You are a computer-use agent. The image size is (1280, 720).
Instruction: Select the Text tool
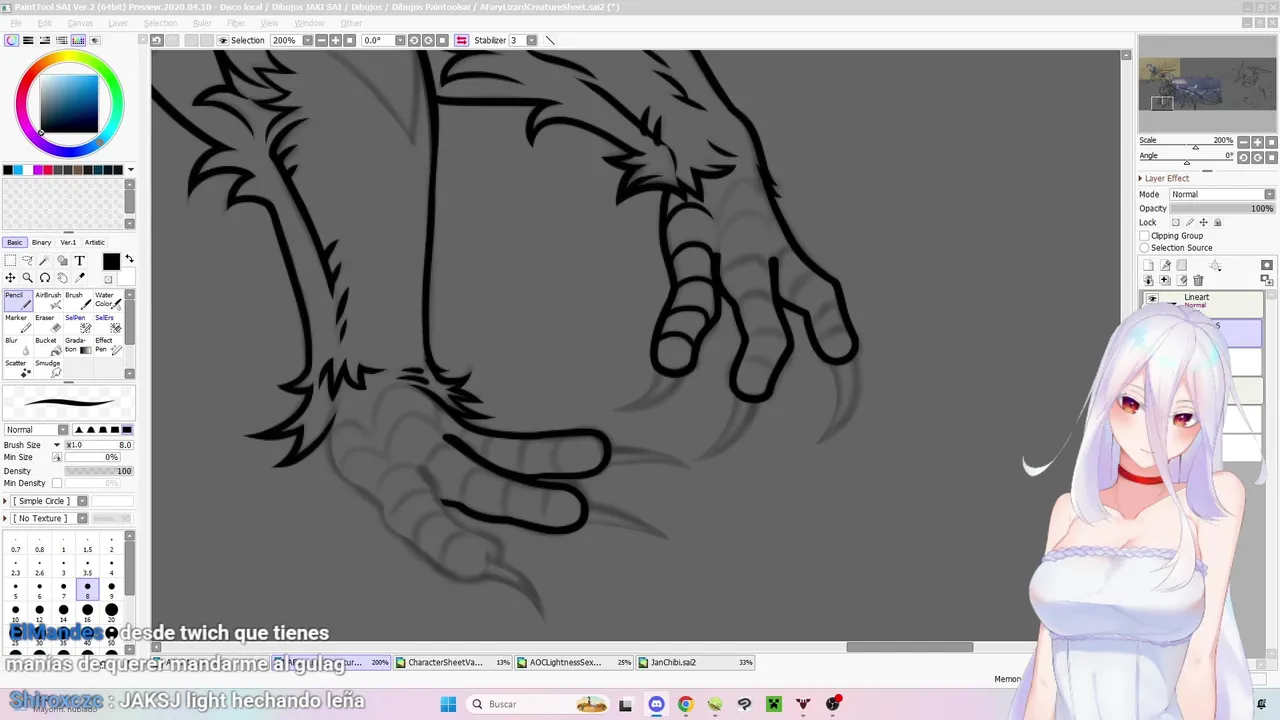[80, 260]
